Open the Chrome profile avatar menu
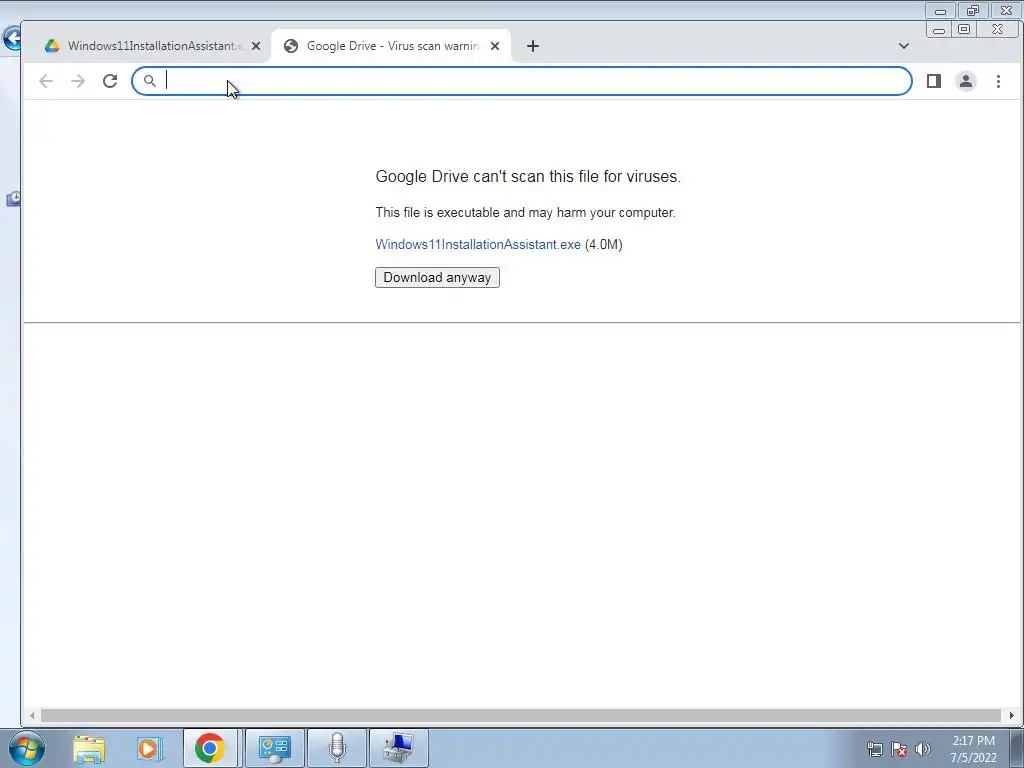 coord(966,81)
